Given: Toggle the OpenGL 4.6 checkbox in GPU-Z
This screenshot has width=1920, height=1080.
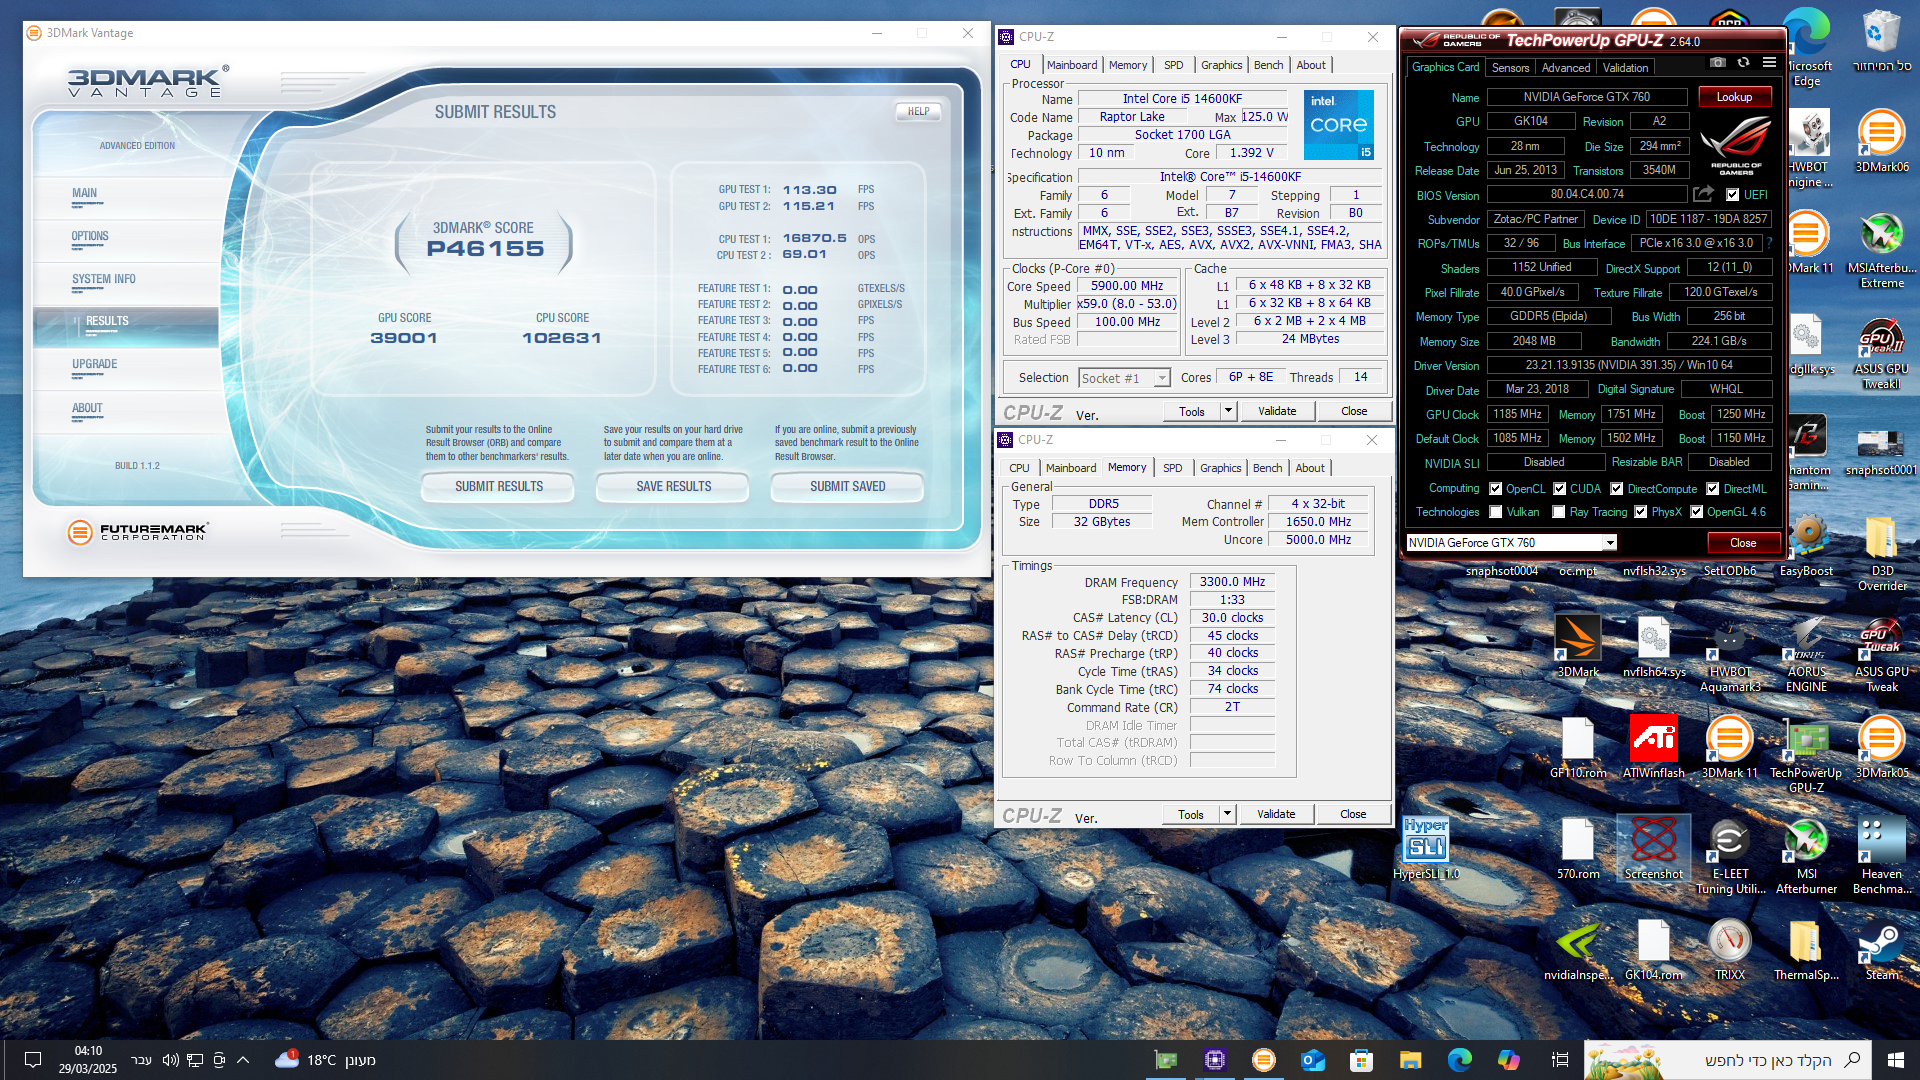Looking at the screenshot, I should pyautogui.click(x=1697, y=512).
